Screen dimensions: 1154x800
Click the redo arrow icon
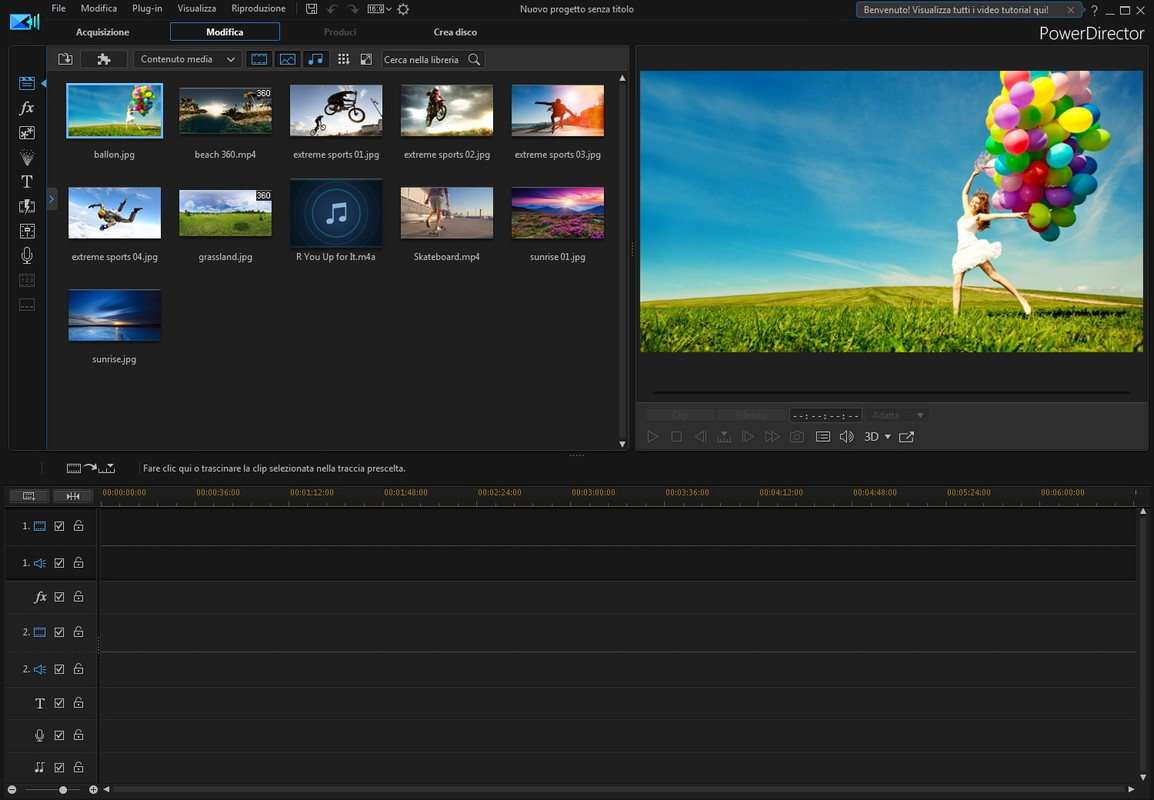[x=353, y=9]
